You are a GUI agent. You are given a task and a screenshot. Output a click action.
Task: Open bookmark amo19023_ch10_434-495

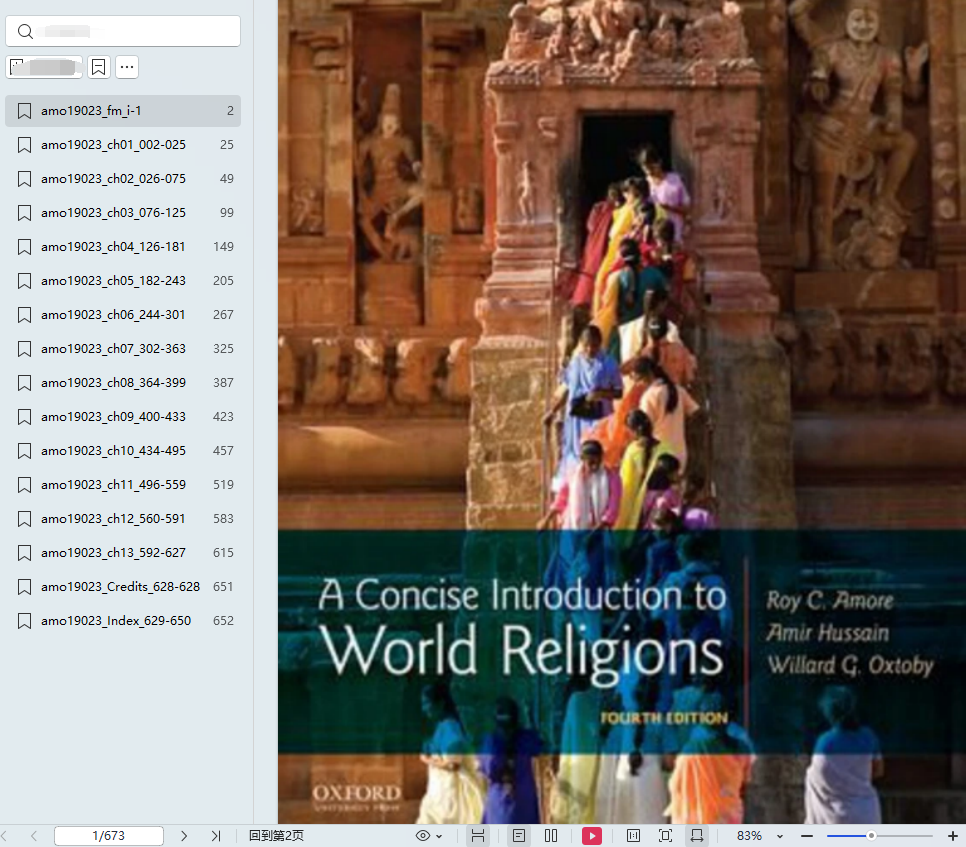tap(123, 450)
